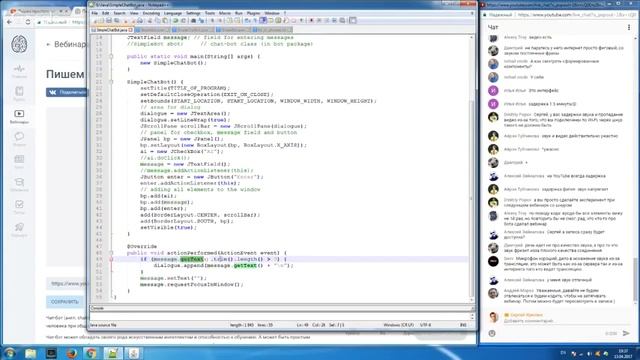The width and height of the screenshot is (640, 360).
Task: Open Вебинары section in left sidebar
Action: (x=19, y=116)
